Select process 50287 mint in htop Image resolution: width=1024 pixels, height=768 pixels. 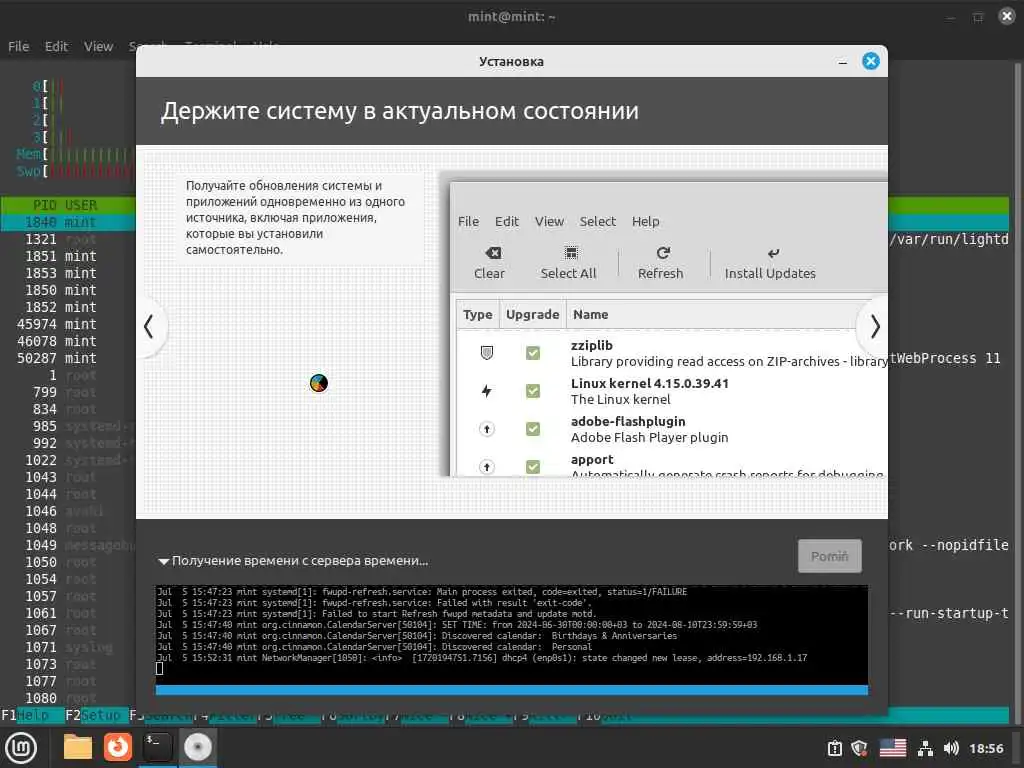(x=68, y=358)
